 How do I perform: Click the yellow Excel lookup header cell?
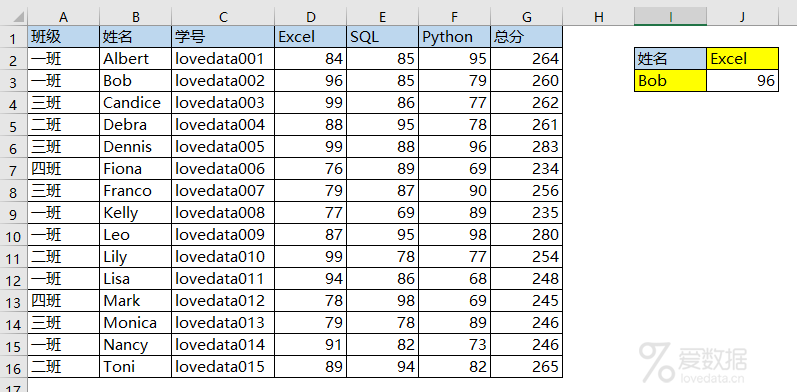click(x=743, y=59)
